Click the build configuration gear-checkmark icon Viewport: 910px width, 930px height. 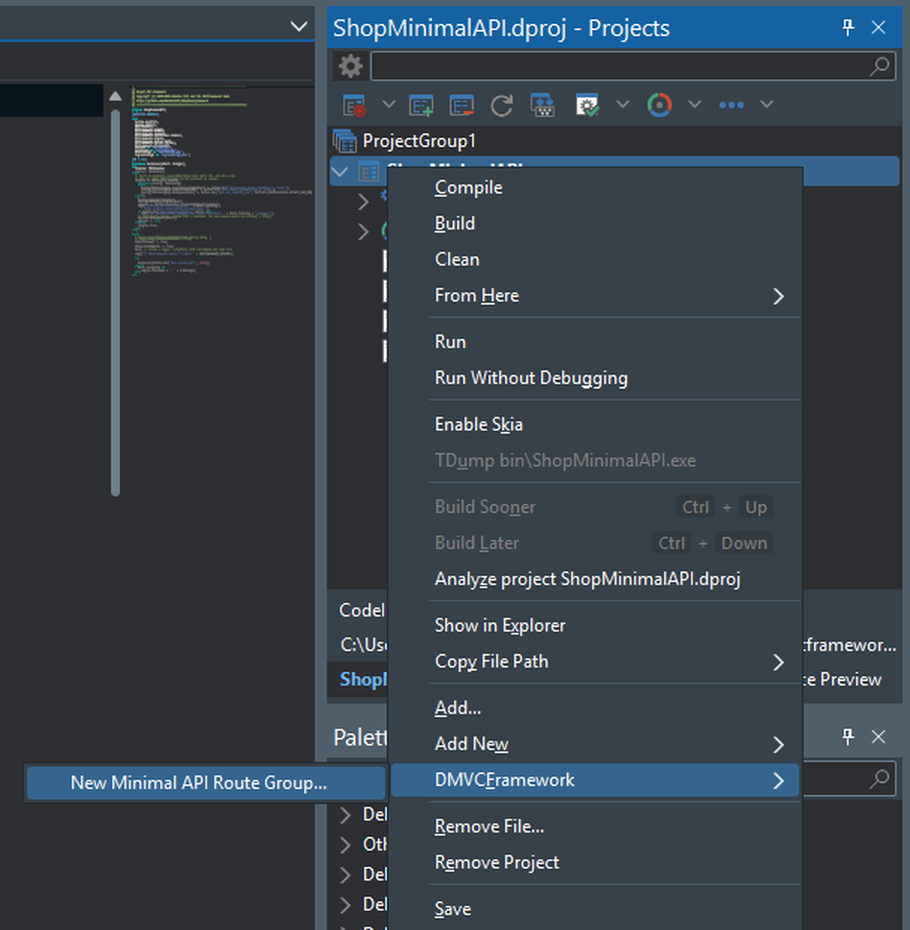click(587, 105)
